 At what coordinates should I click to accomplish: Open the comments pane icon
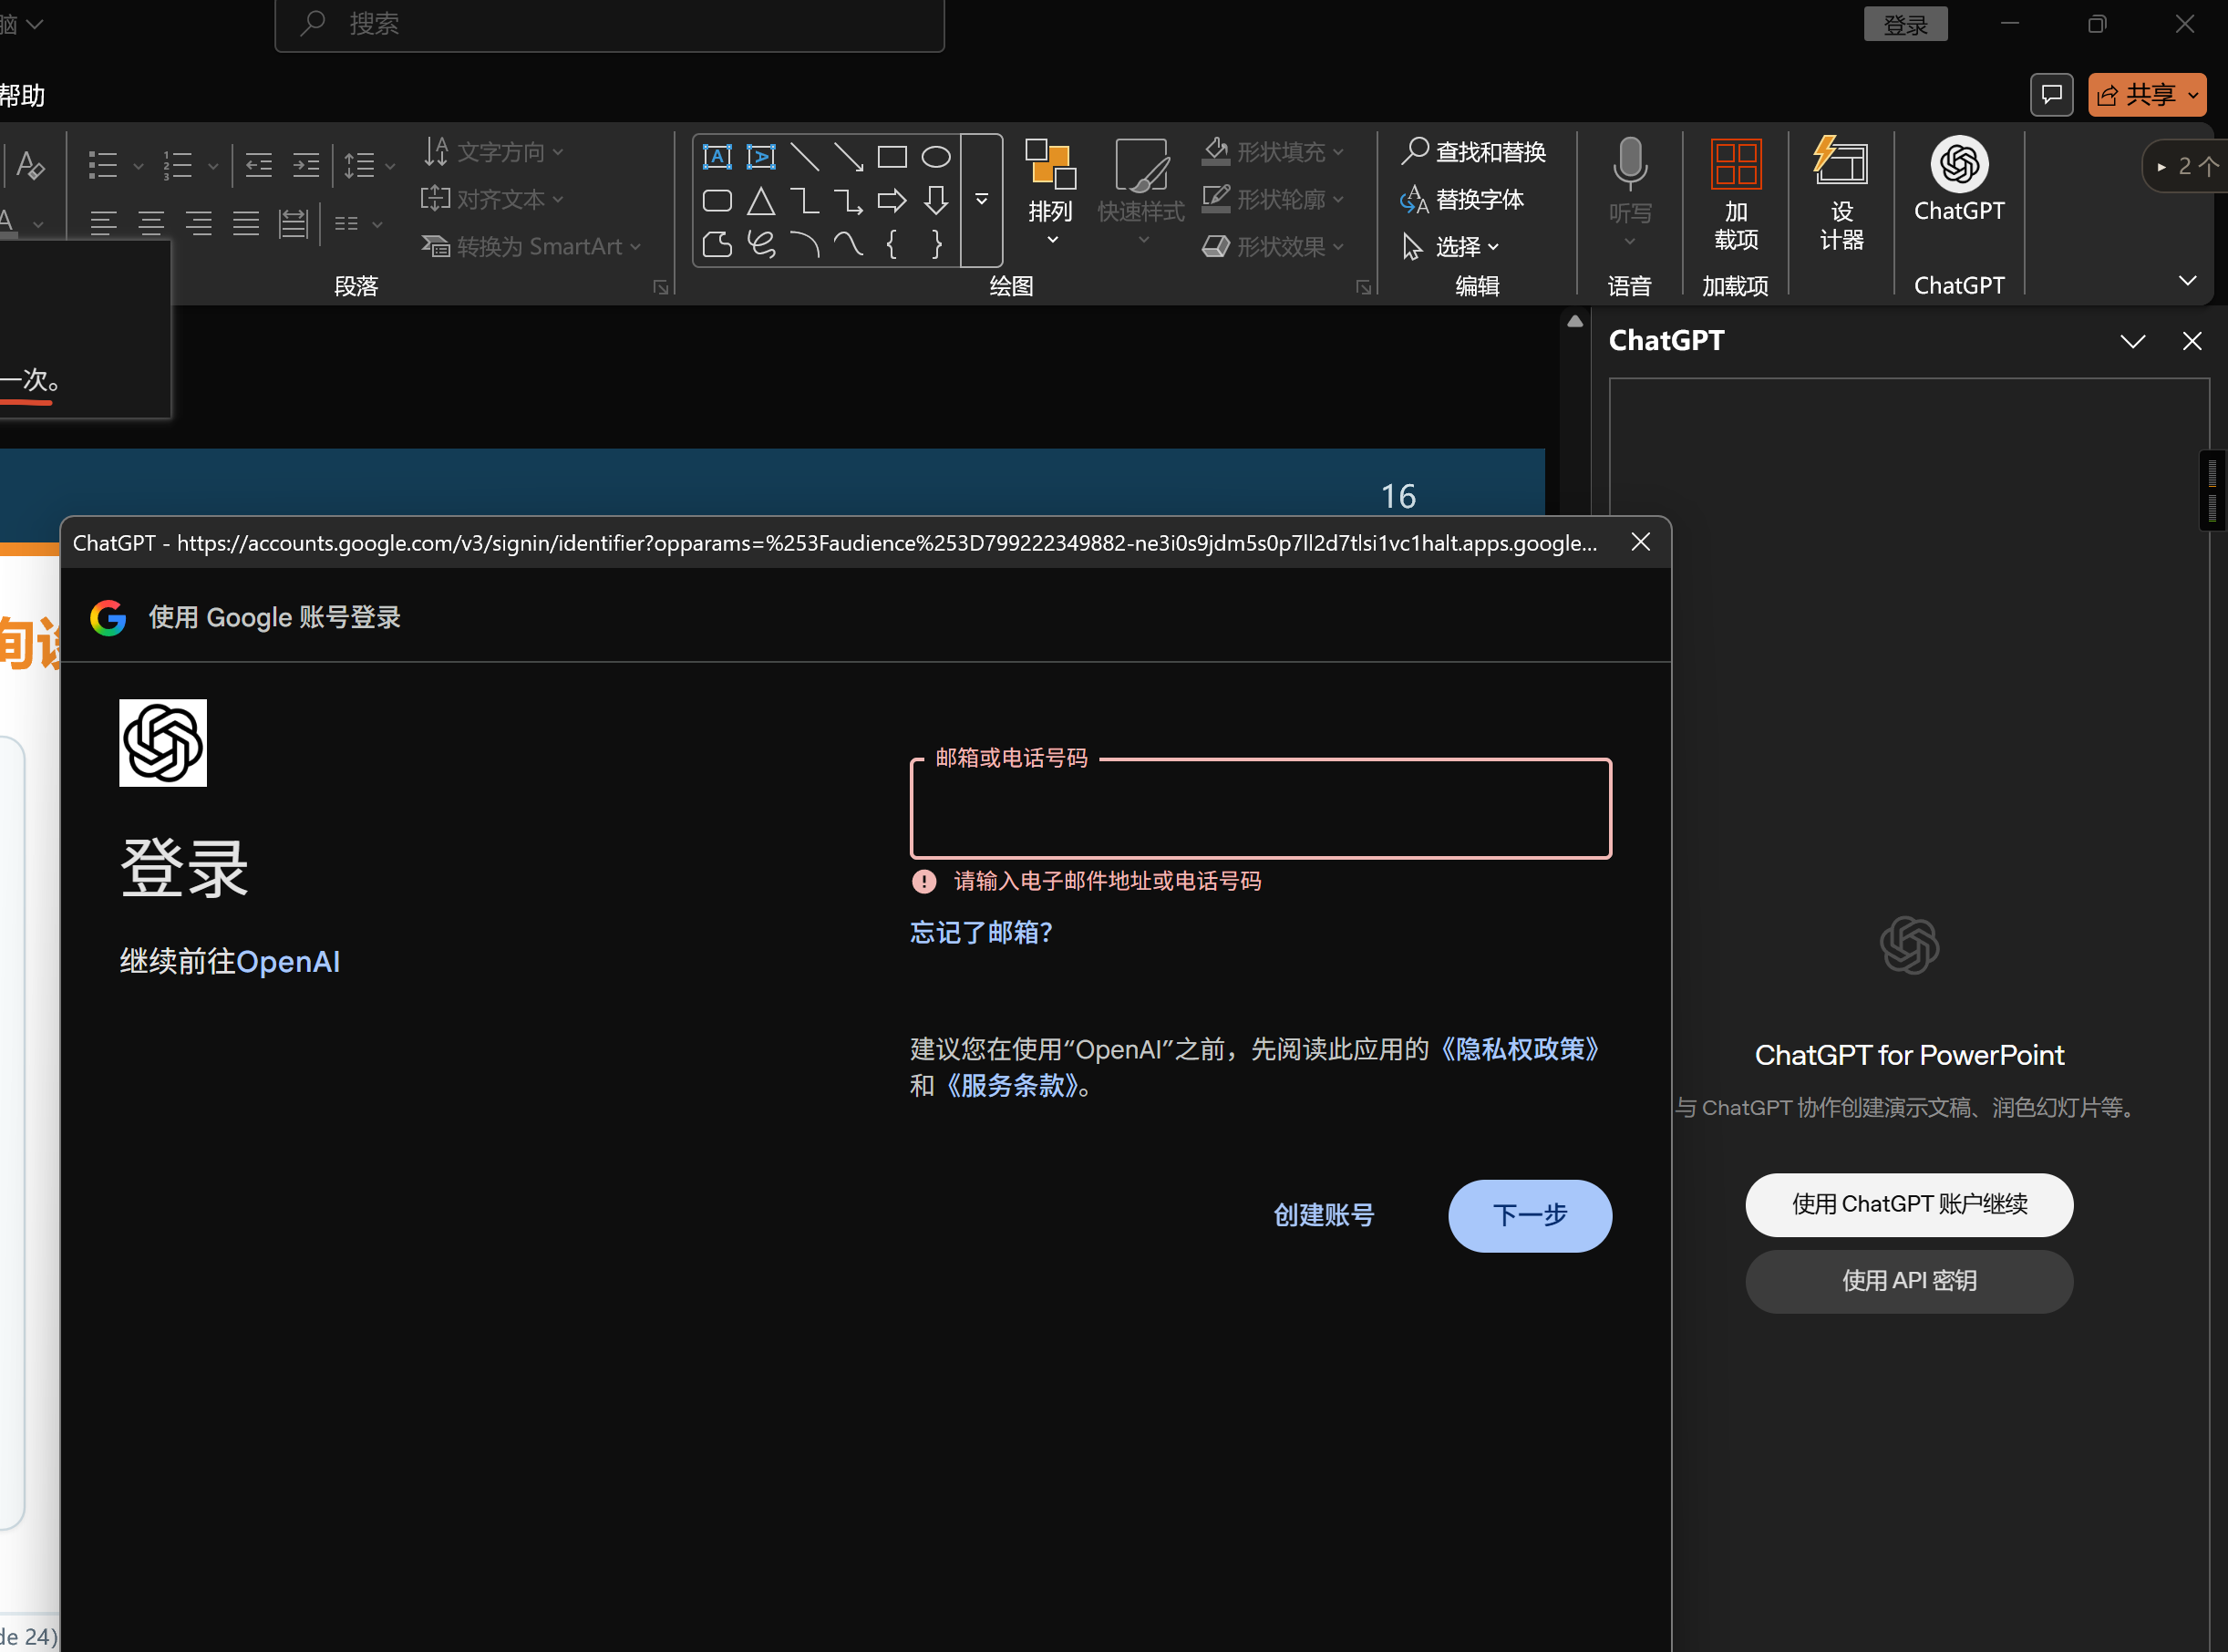pyautogui.click(x=2051, y=95)
